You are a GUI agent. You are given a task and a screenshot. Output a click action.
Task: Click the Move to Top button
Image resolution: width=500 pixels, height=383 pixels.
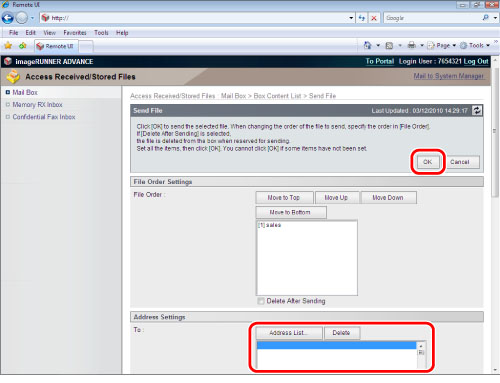click(284, 198)
